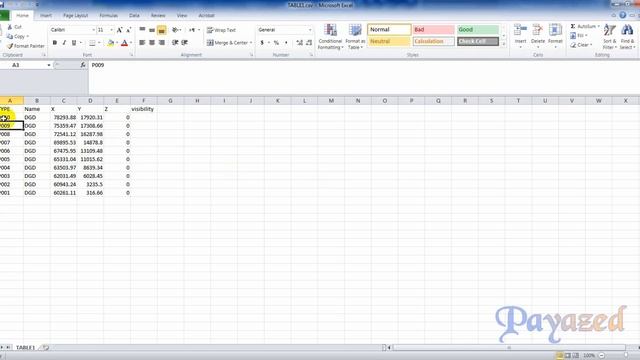Open the Clear dropdown in Editing group
Viewport: 640px width, 360px height.
(581, 45)
